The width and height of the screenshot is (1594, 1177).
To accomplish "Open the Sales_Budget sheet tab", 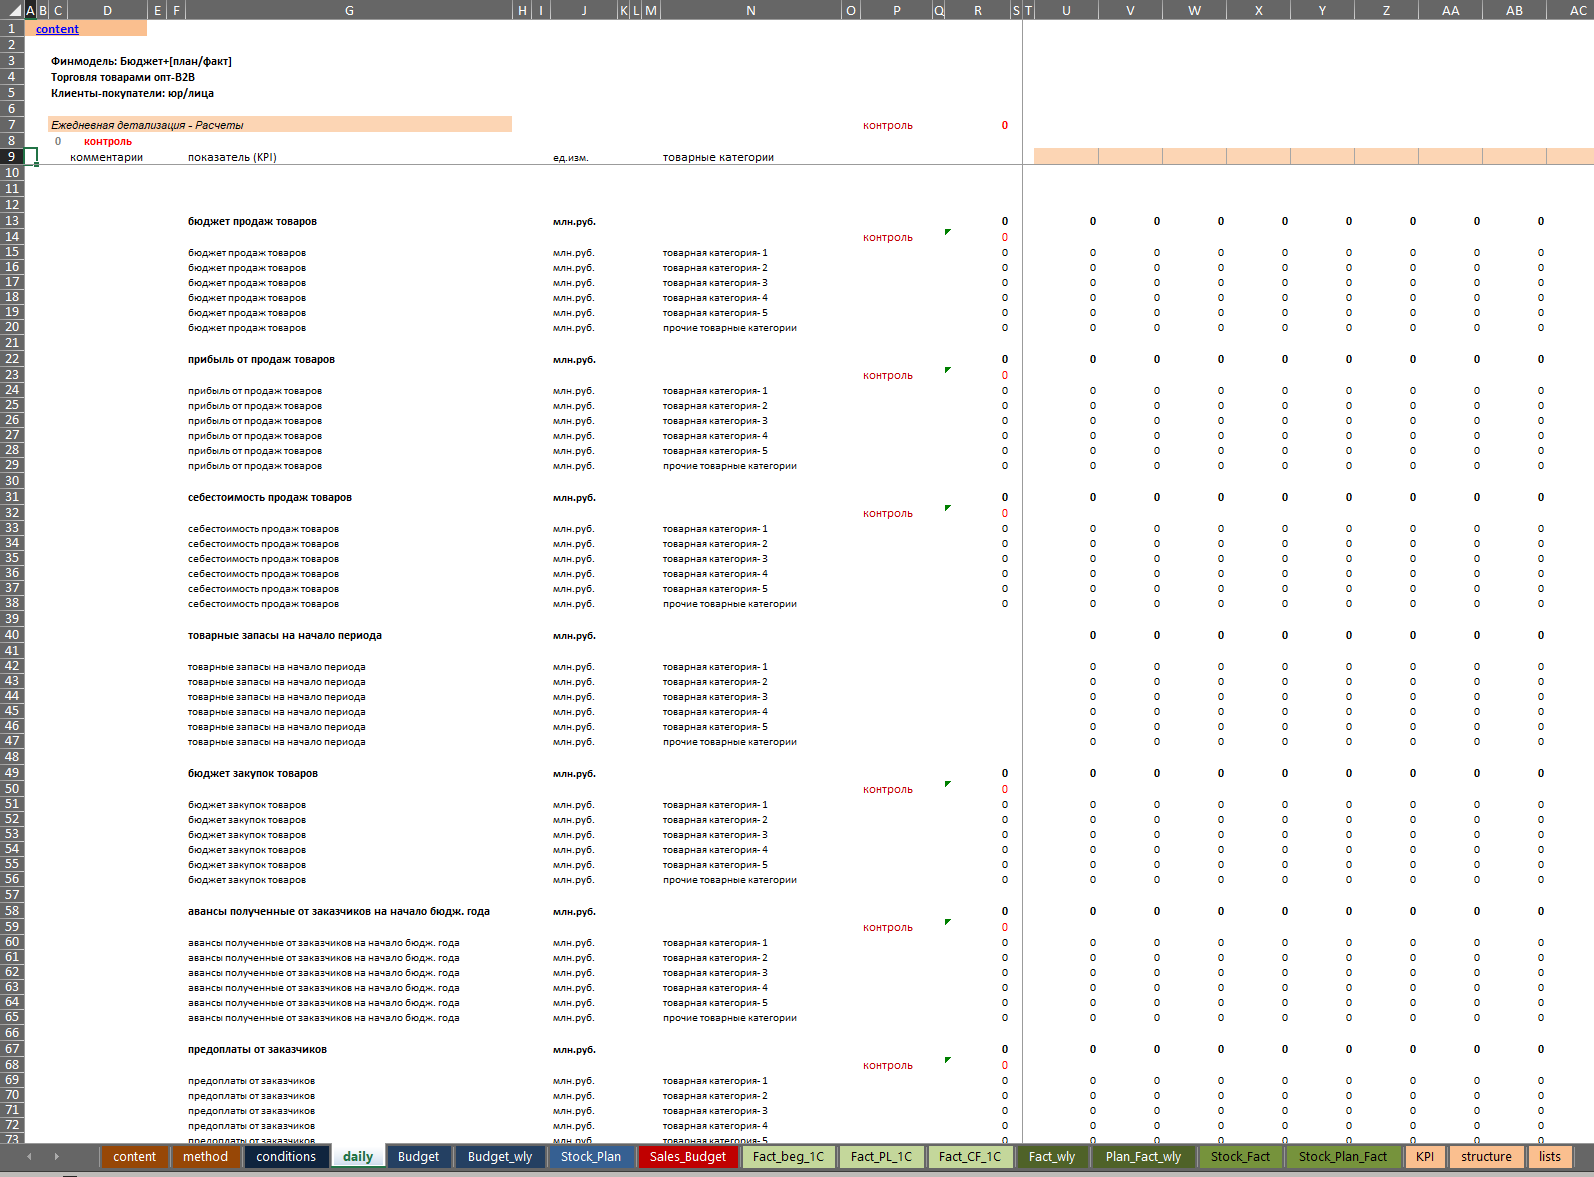I will point(687,1157).
